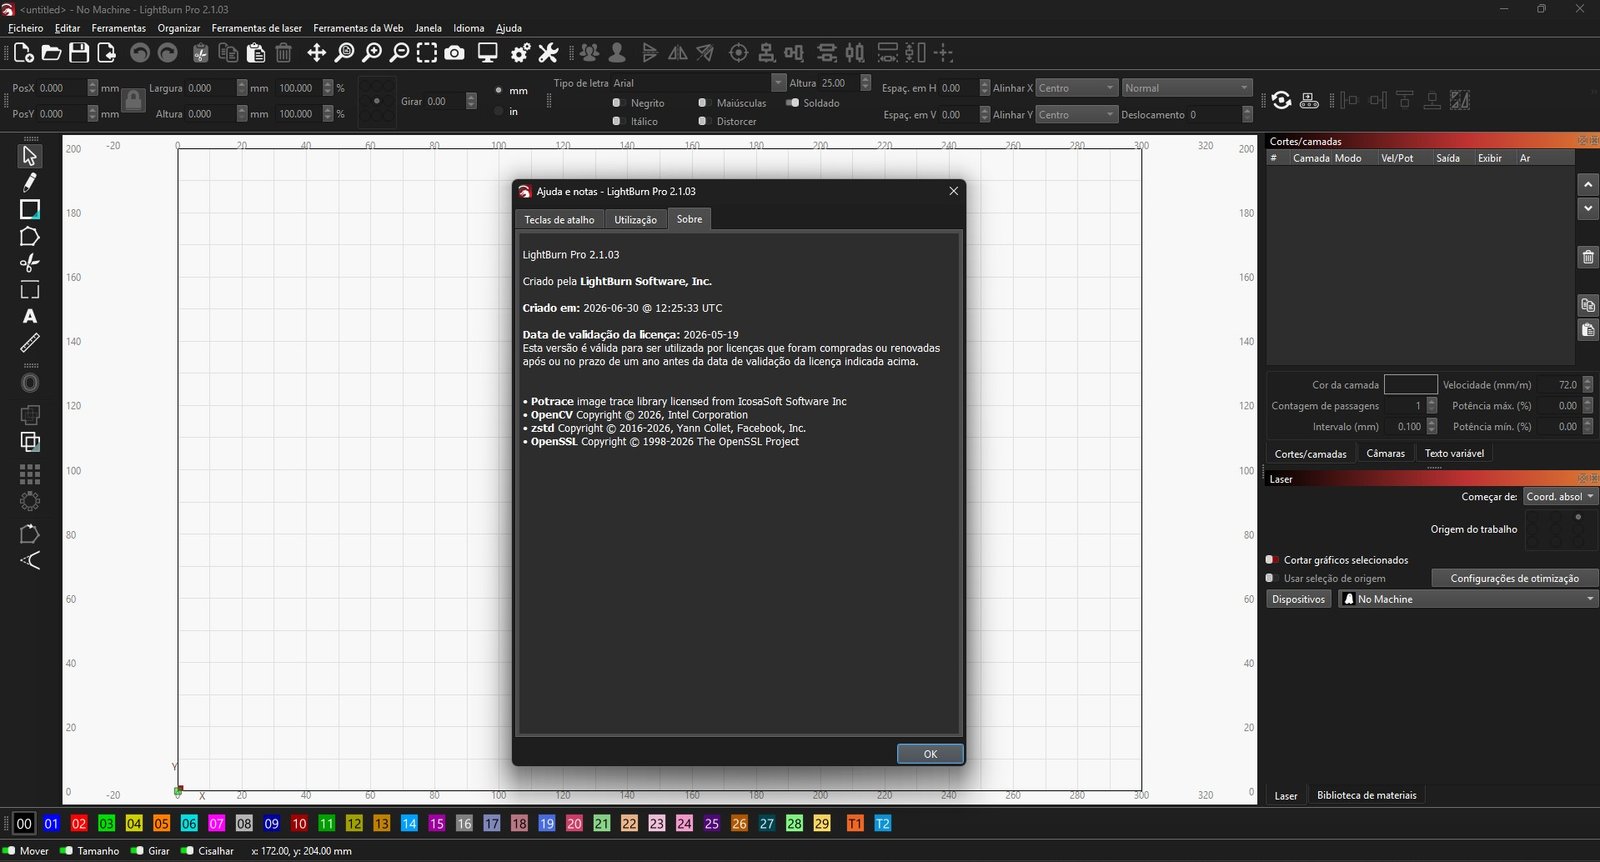Open the Começar de dropdown
This screenshot has width=1600, height=862.
[1560, 497]
